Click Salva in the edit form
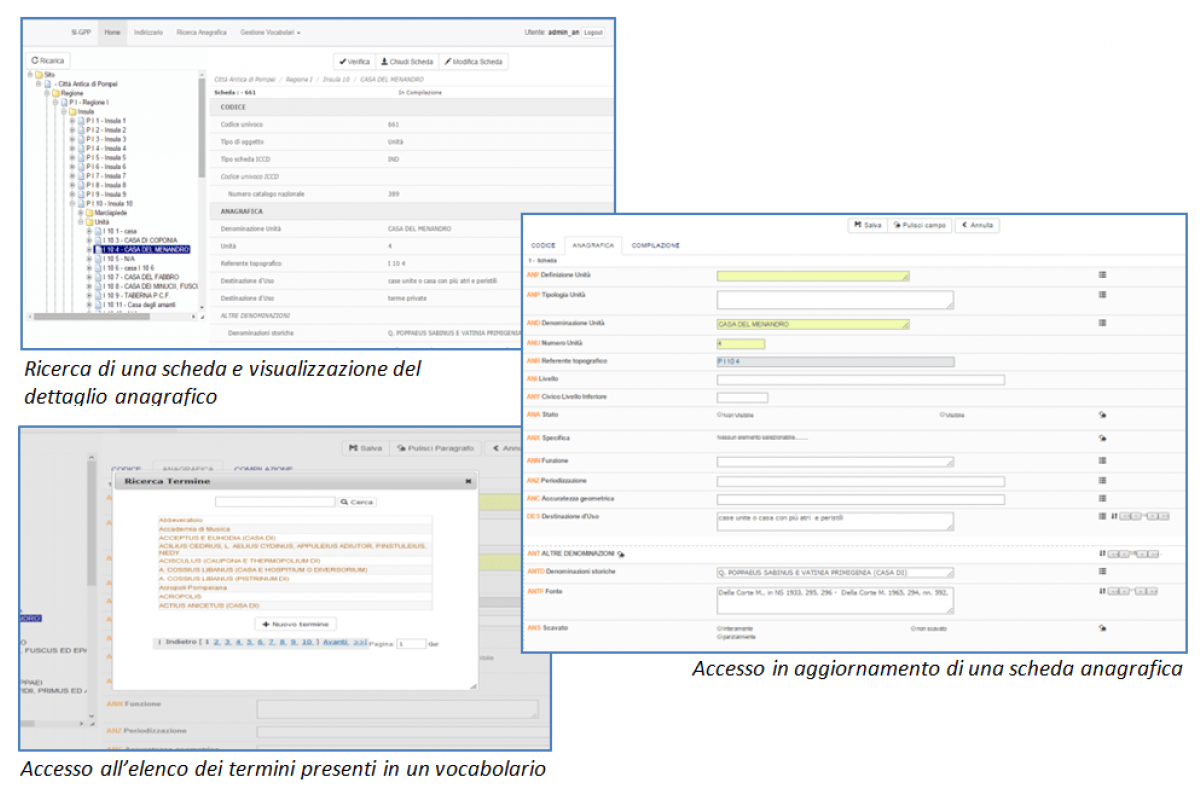The height and width of the screenshot is (800, 1200). 868,225
